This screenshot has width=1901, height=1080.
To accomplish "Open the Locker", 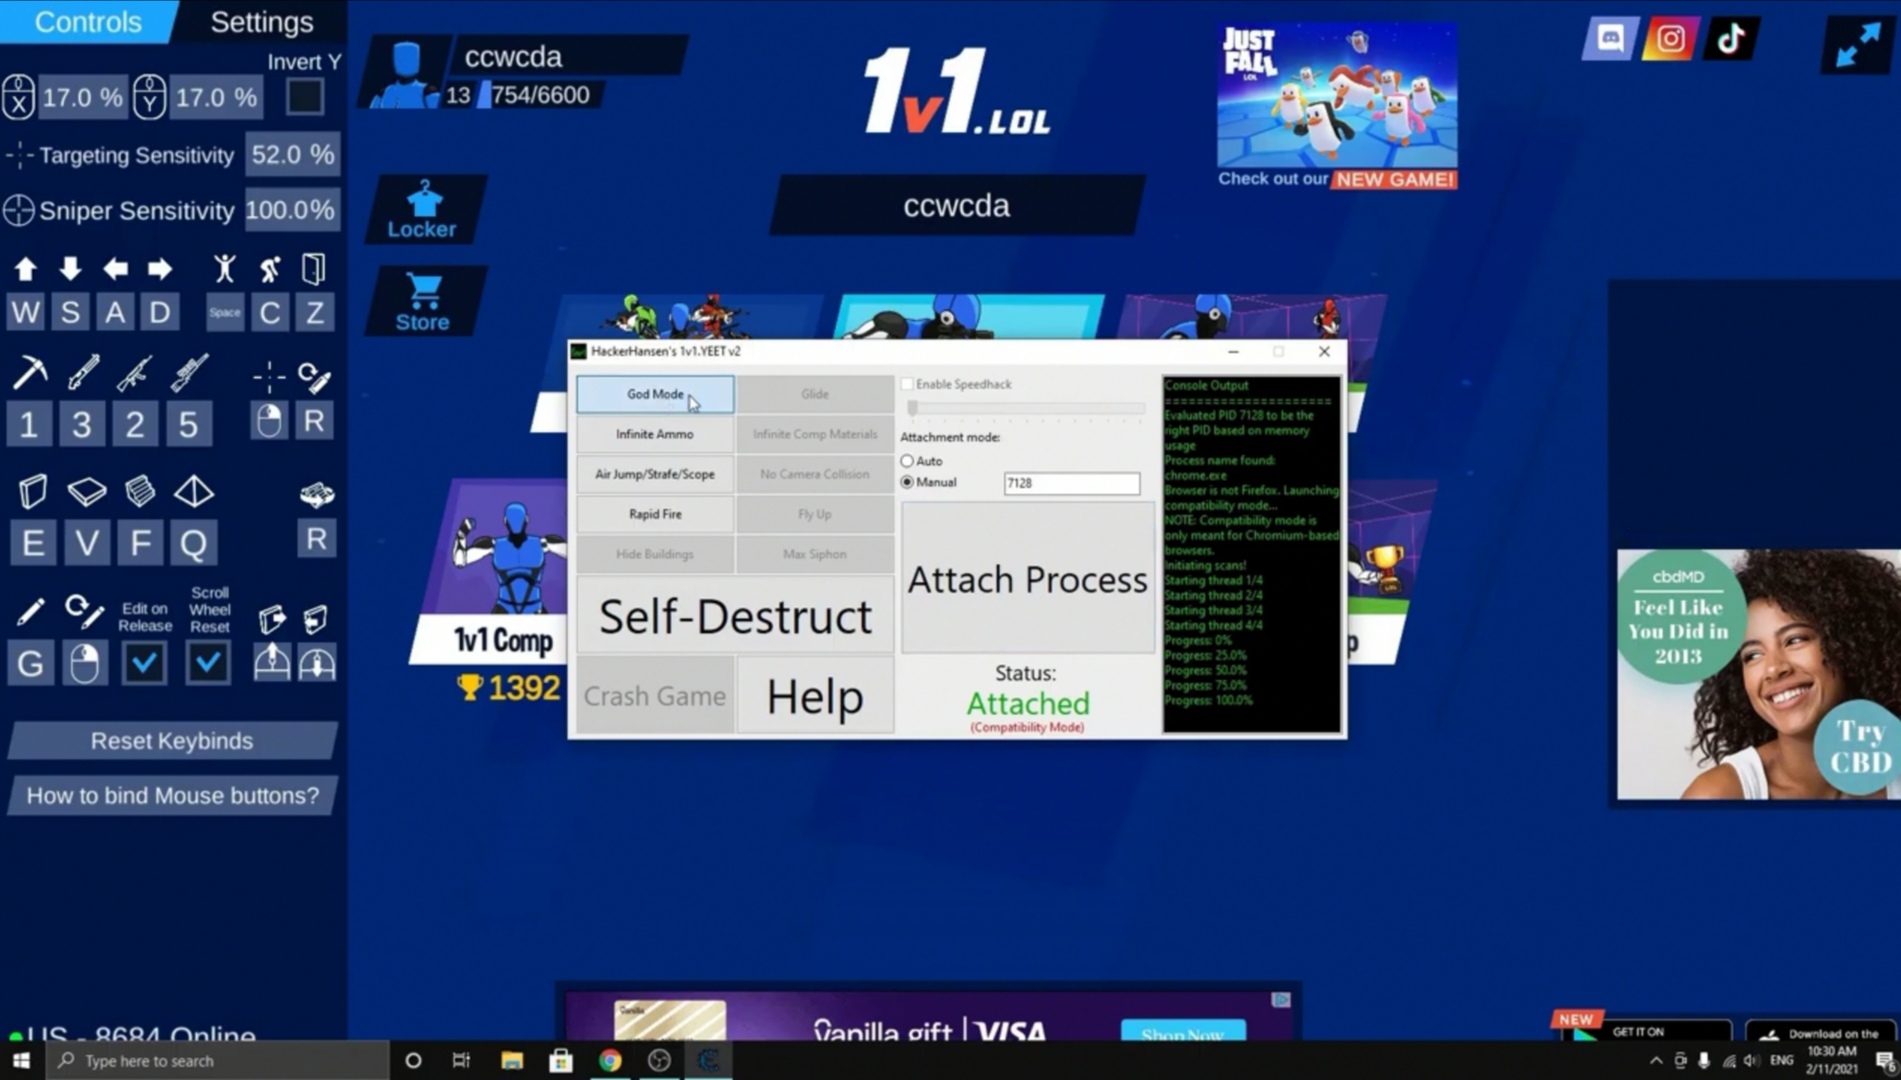I will [423, 210].
